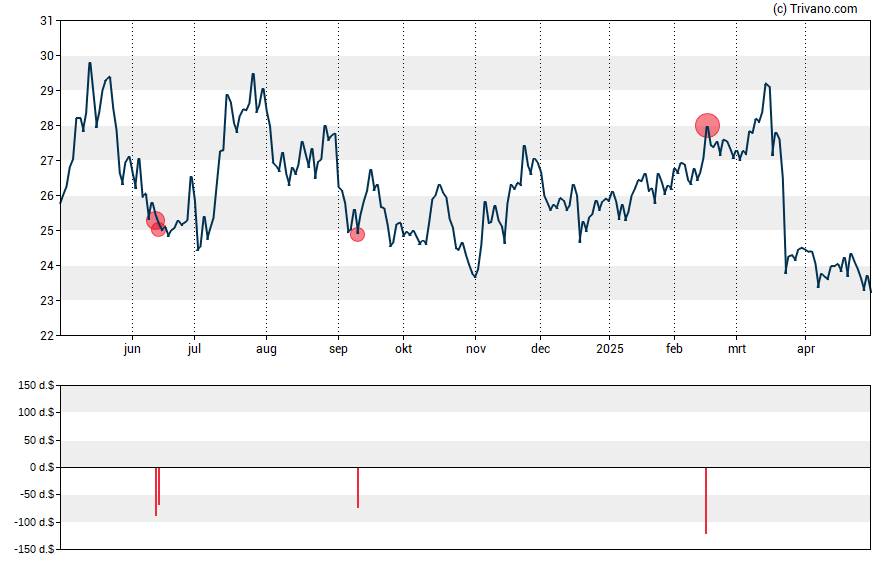Click the shorter red bar in June

159,486
